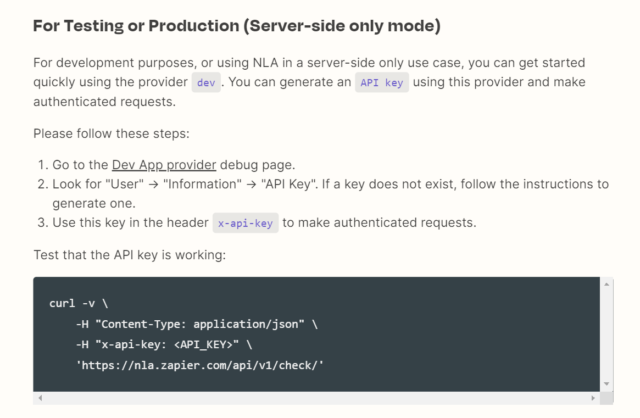Click the Content-Type header code line
This screenshot has width=640, height=418.
197,324
